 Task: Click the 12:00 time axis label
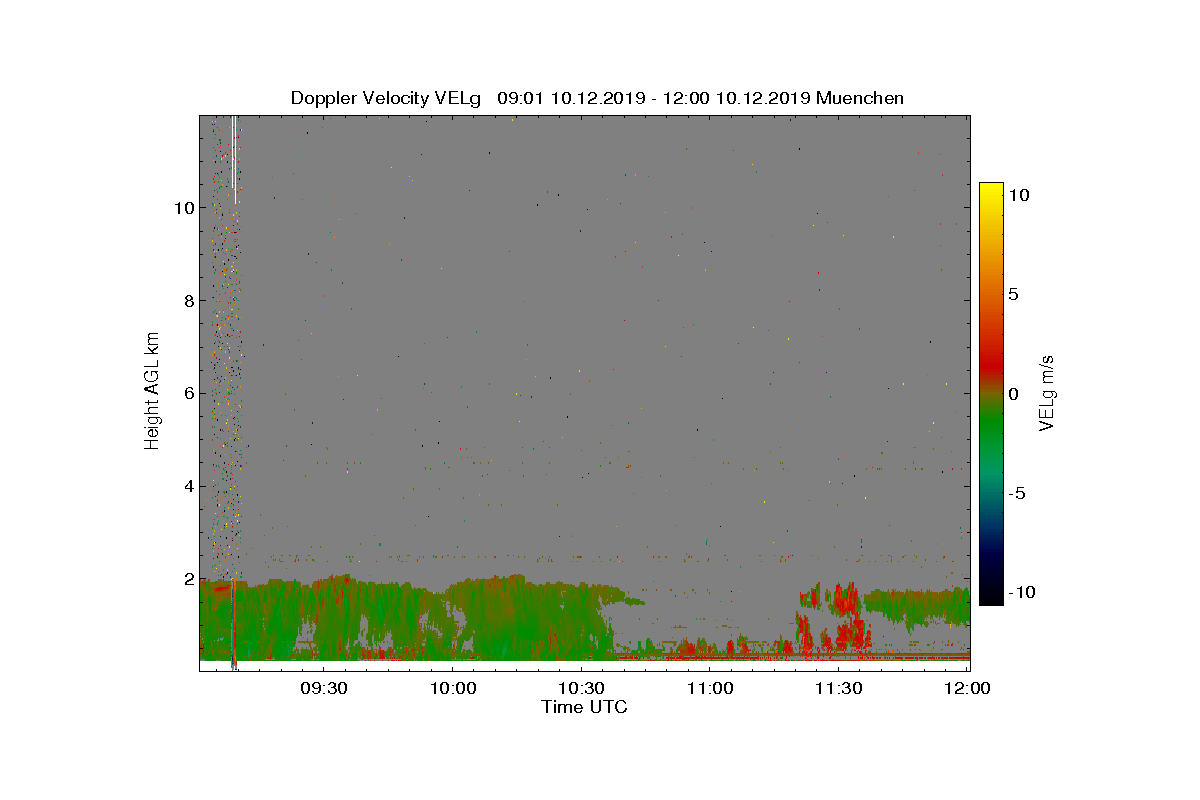click(967, 689)
